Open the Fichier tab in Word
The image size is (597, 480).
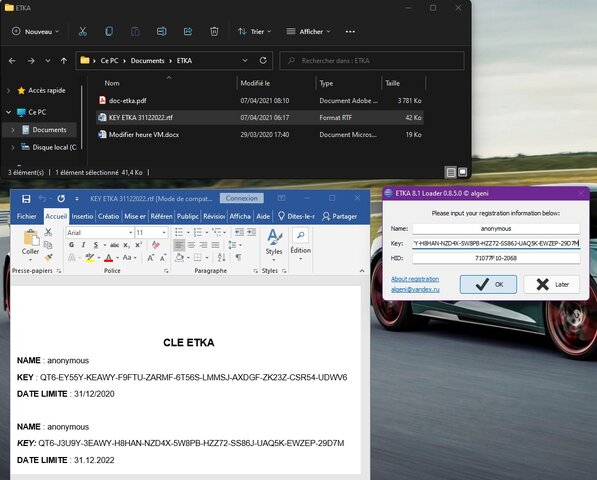click(26, 216)
